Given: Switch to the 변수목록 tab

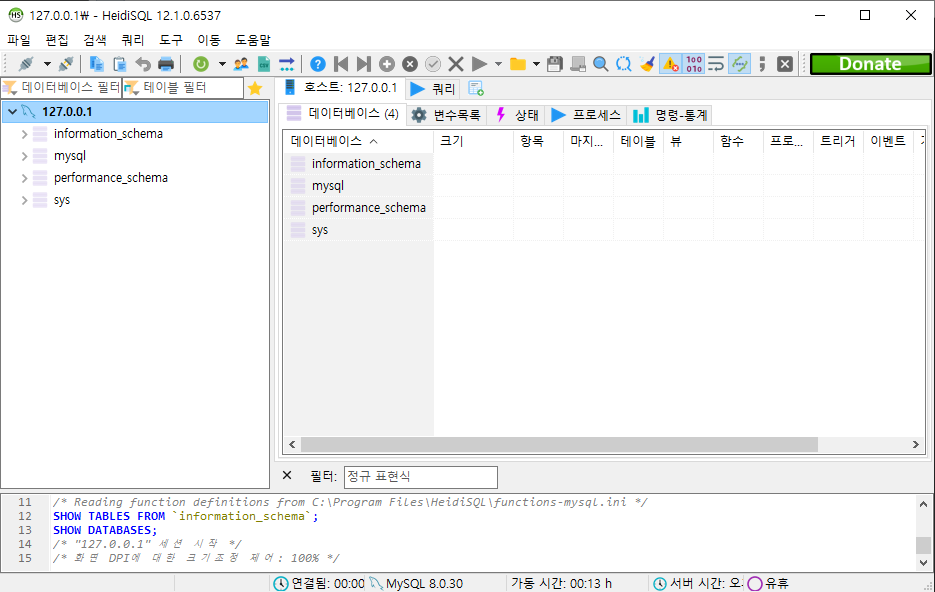Looking at the screenshot, I should point(446,115).
